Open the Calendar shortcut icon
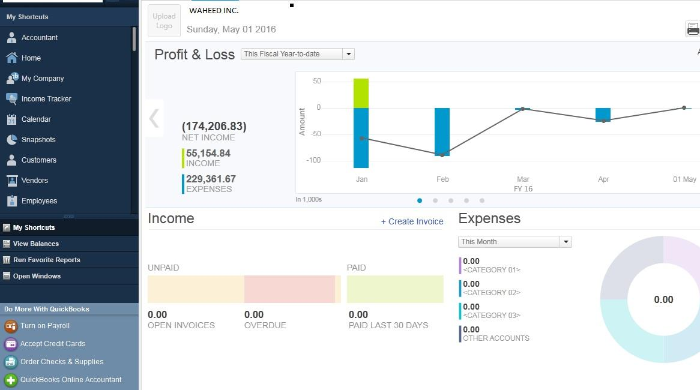This screenshot has height=390, width=700. point(12,119)
